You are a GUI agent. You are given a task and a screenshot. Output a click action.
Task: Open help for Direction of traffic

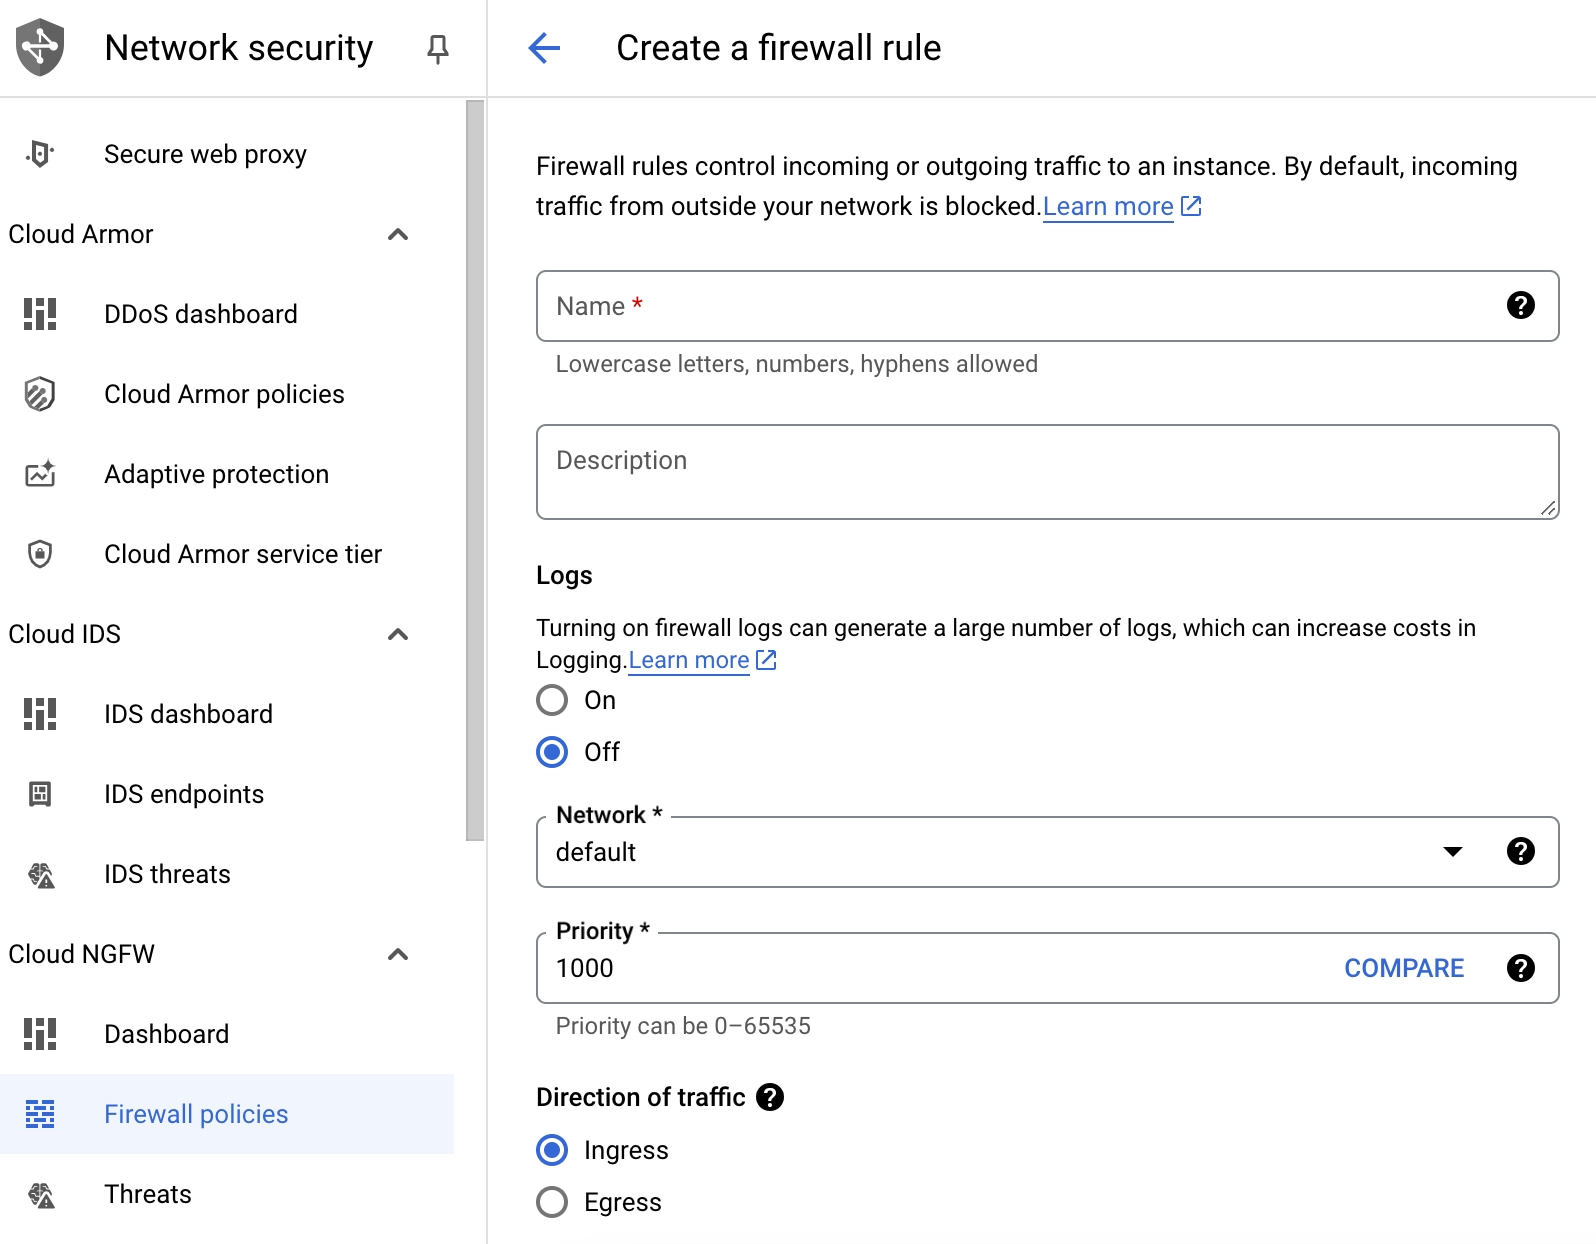770,1097
